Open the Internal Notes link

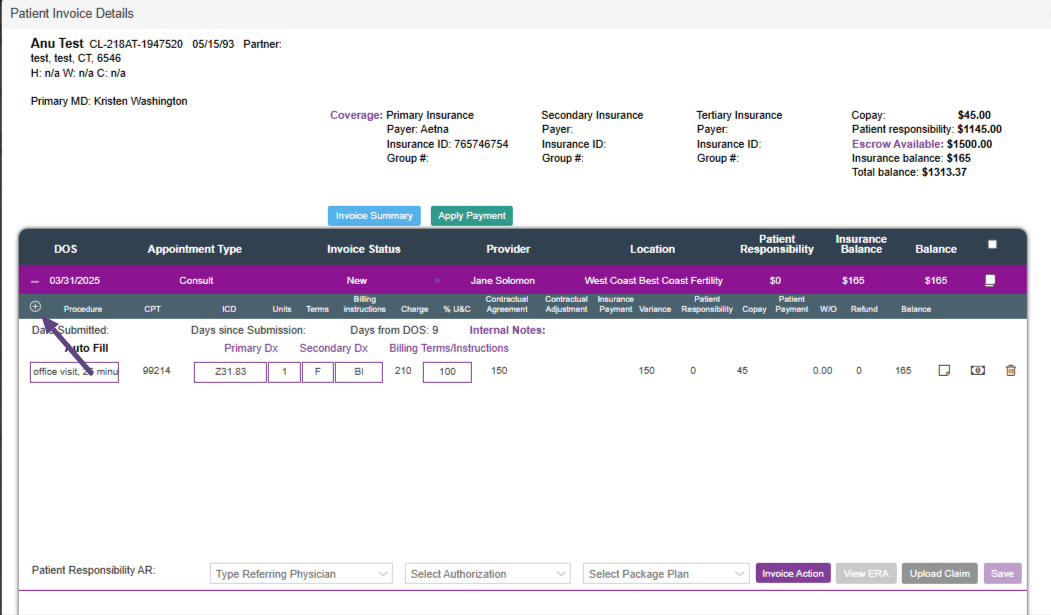click(x=507, y=330)
